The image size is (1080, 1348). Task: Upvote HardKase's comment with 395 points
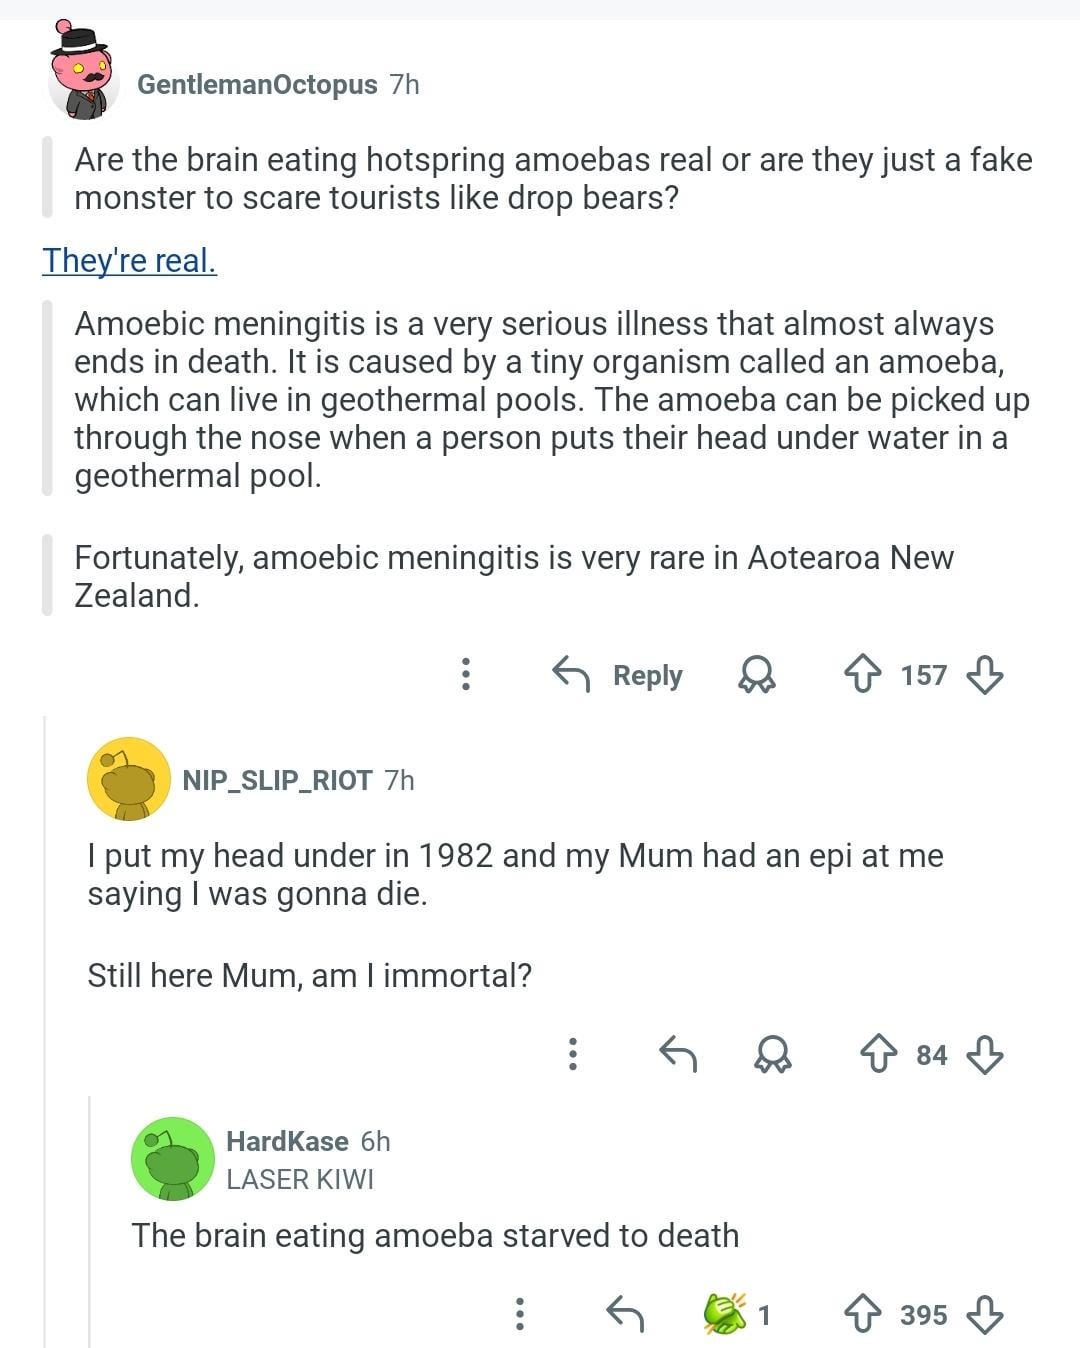click(x=862, y=1313)
